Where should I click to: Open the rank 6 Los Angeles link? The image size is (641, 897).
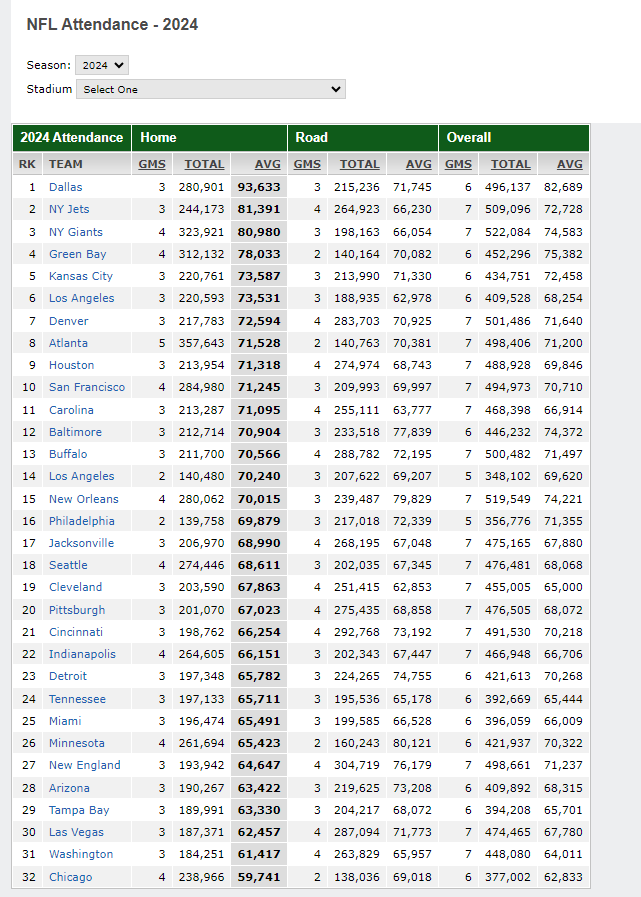point(81,298)
